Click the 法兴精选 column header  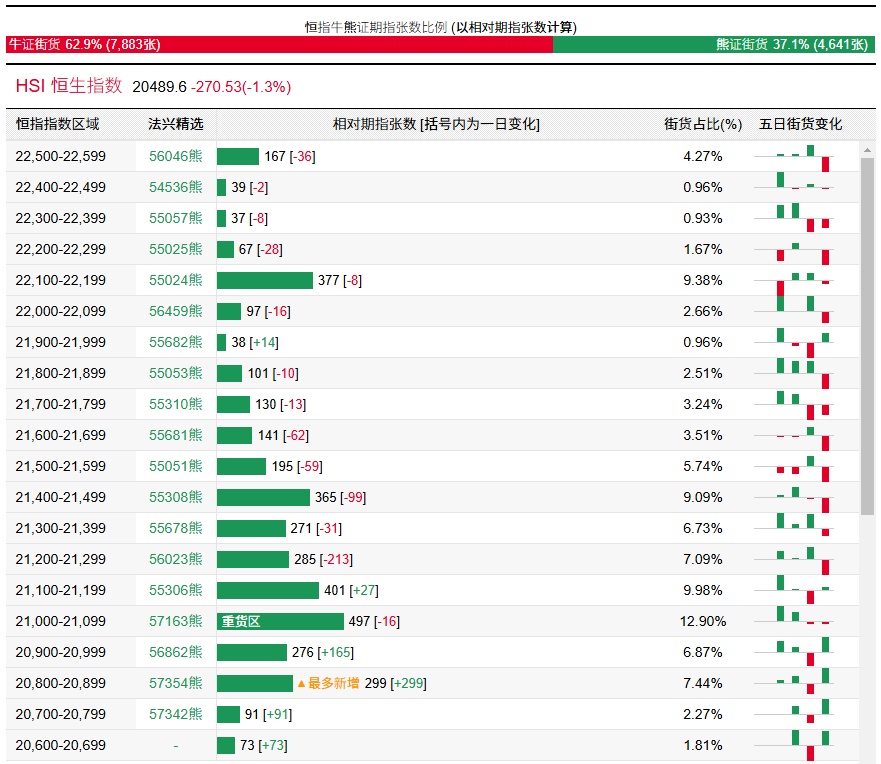point(175,124)
